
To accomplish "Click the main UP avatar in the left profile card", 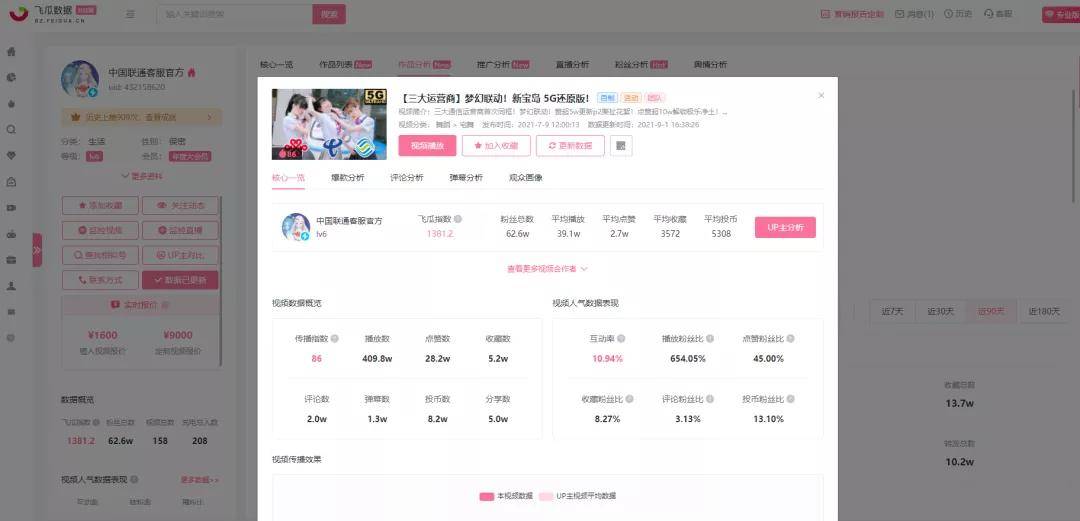I will (80, 79).
